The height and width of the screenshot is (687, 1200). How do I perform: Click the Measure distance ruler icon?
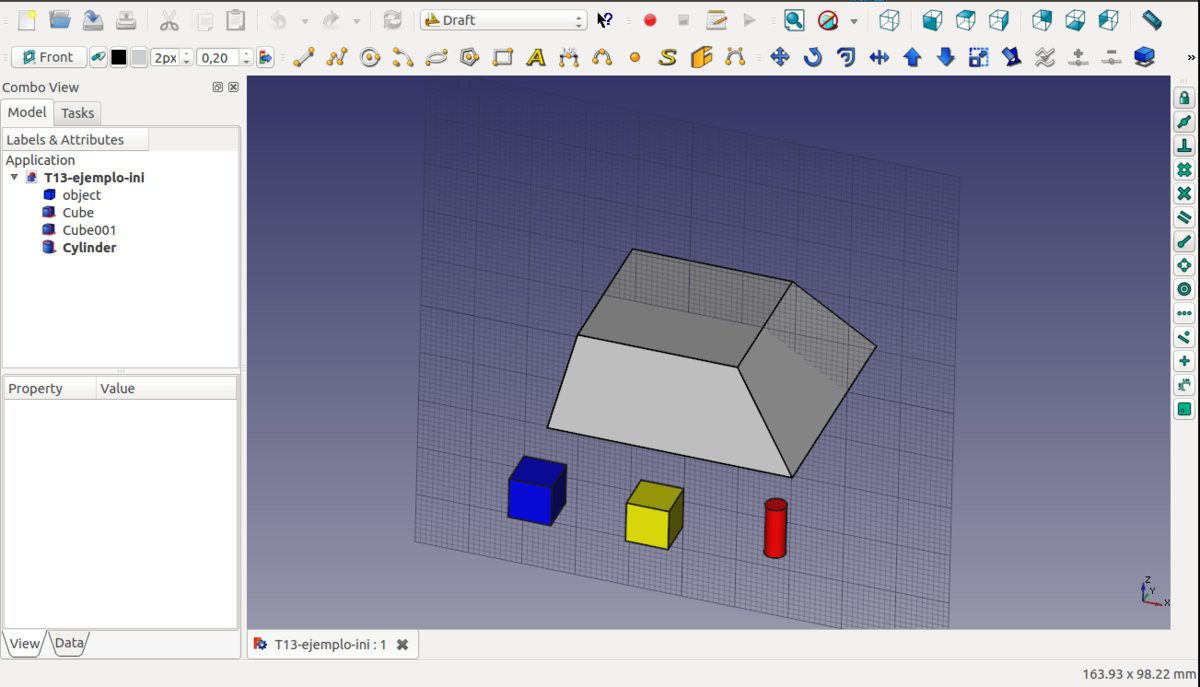1152,20
